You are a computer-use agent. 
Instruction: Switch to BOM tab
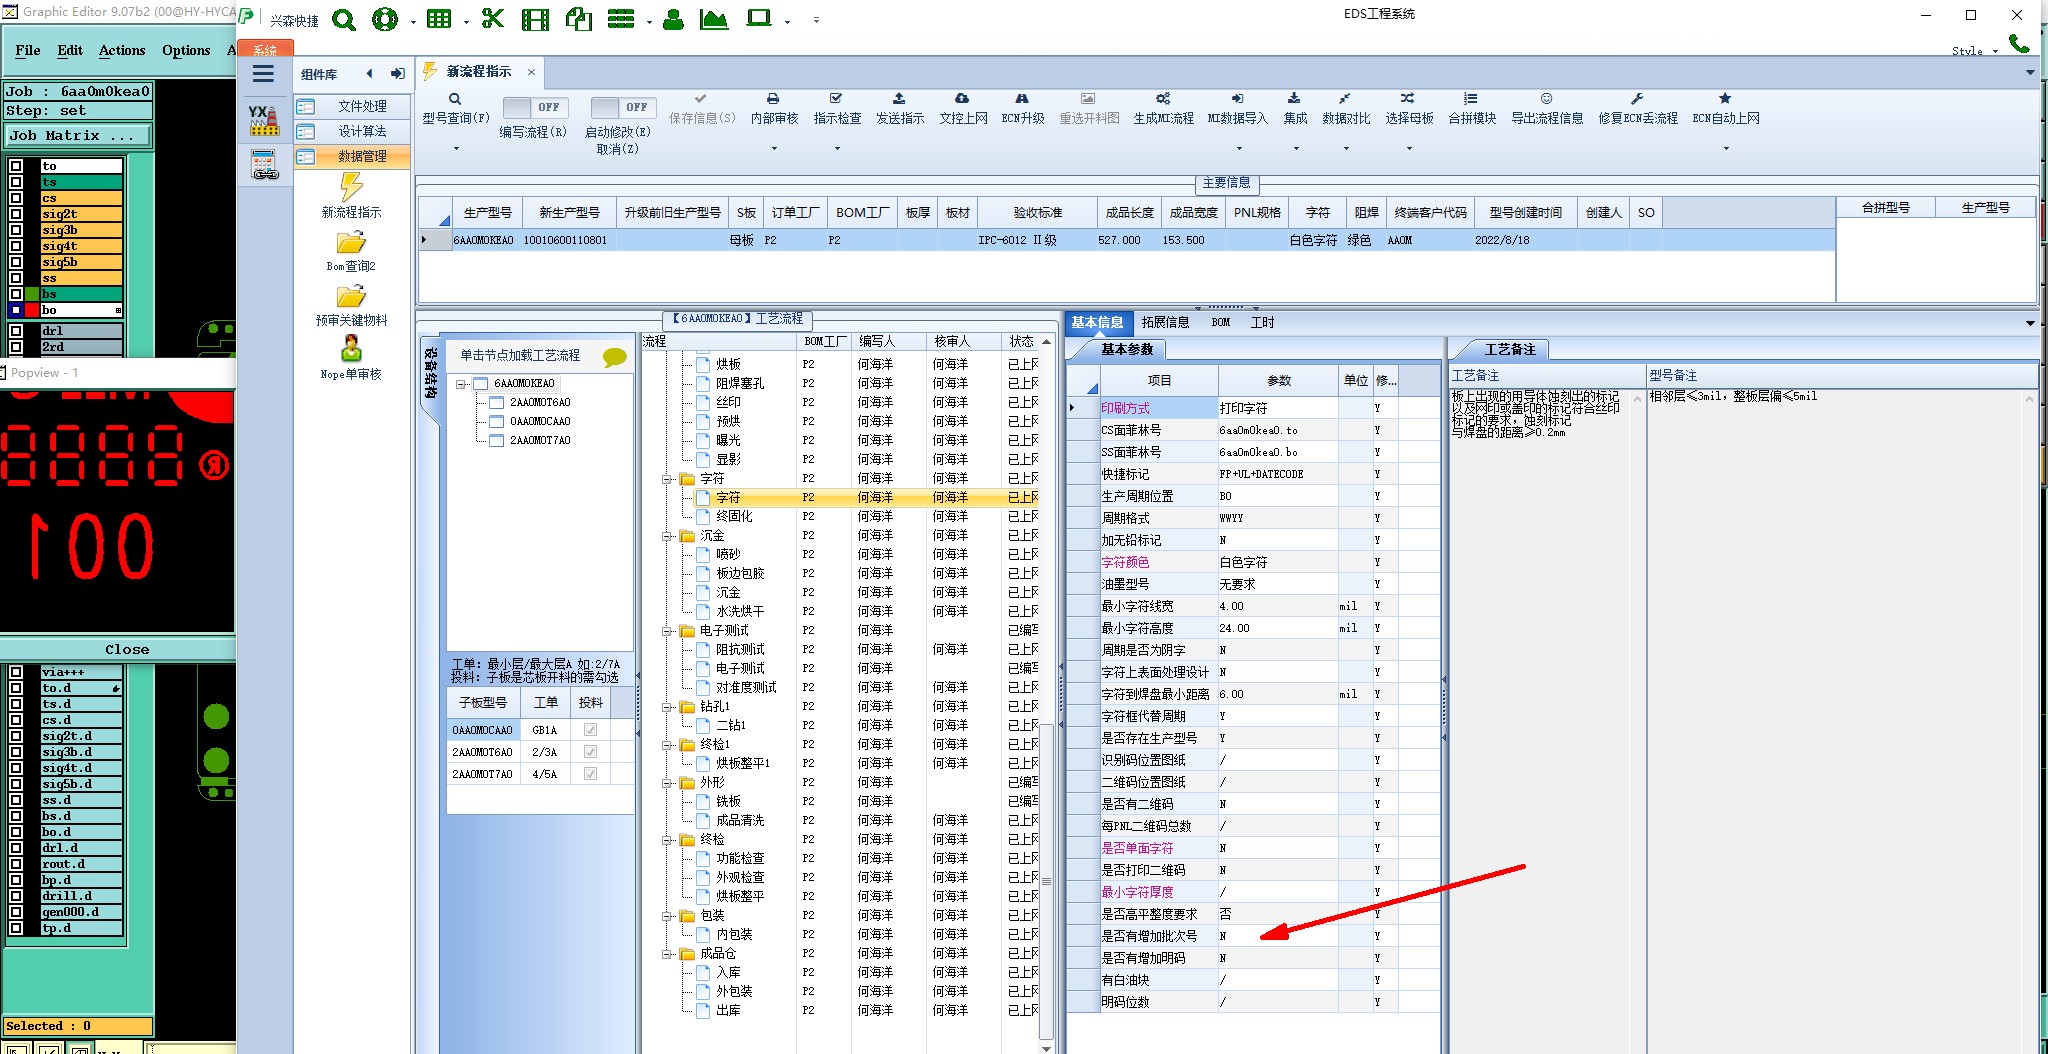(x=1221, y=323)
